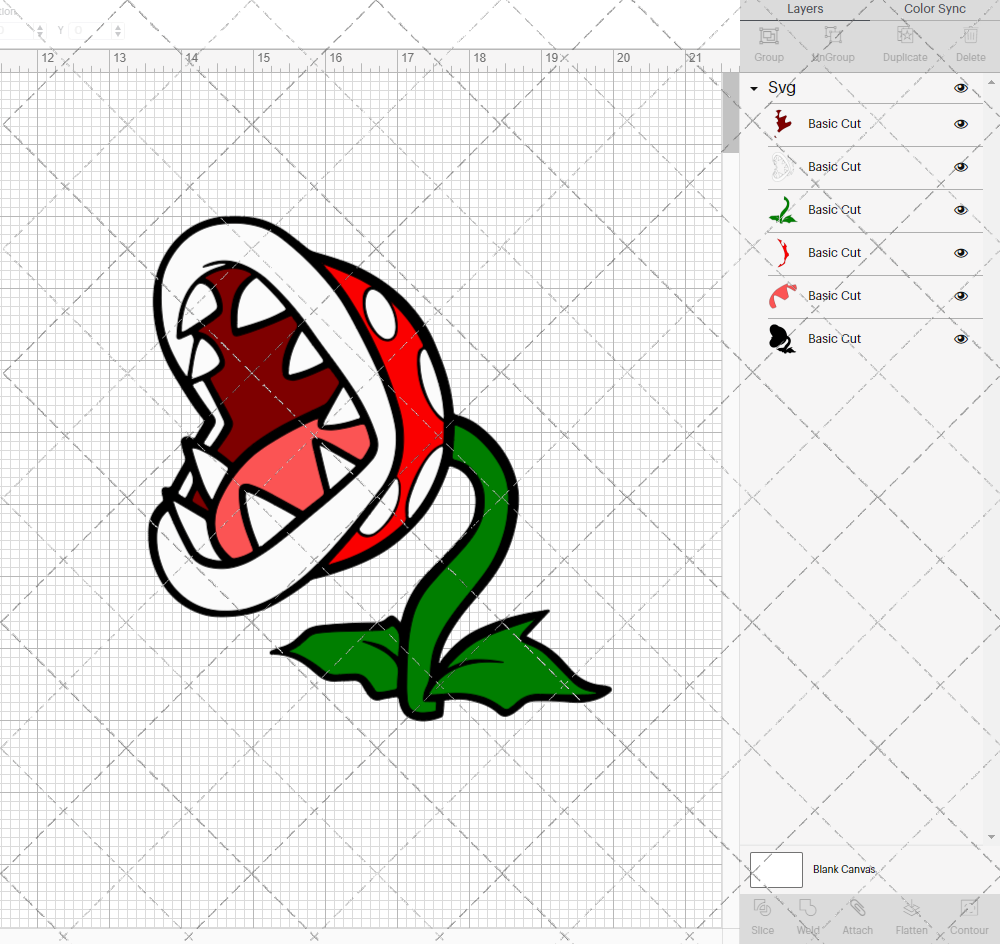
Task: Click the Contour tool icon
Action: 969,908
